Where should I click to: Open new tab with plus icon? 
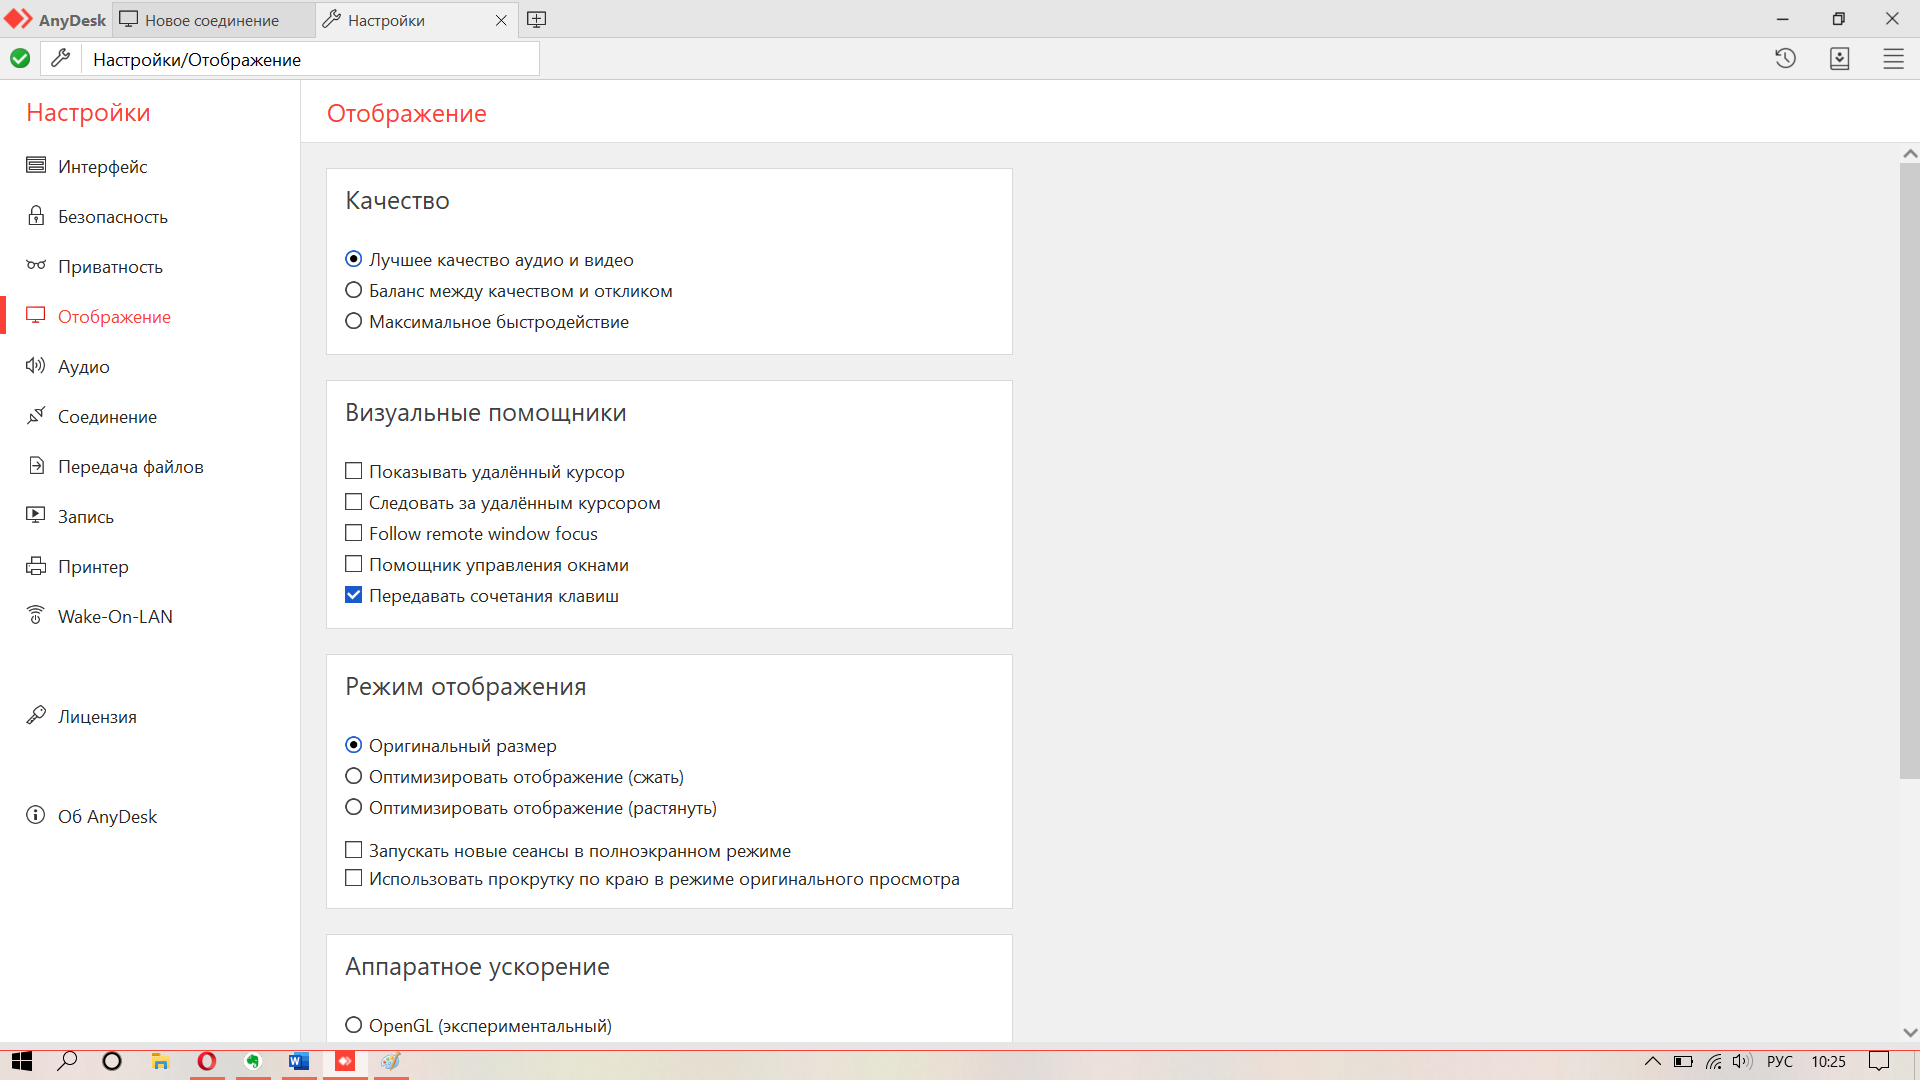click(536, 20)
